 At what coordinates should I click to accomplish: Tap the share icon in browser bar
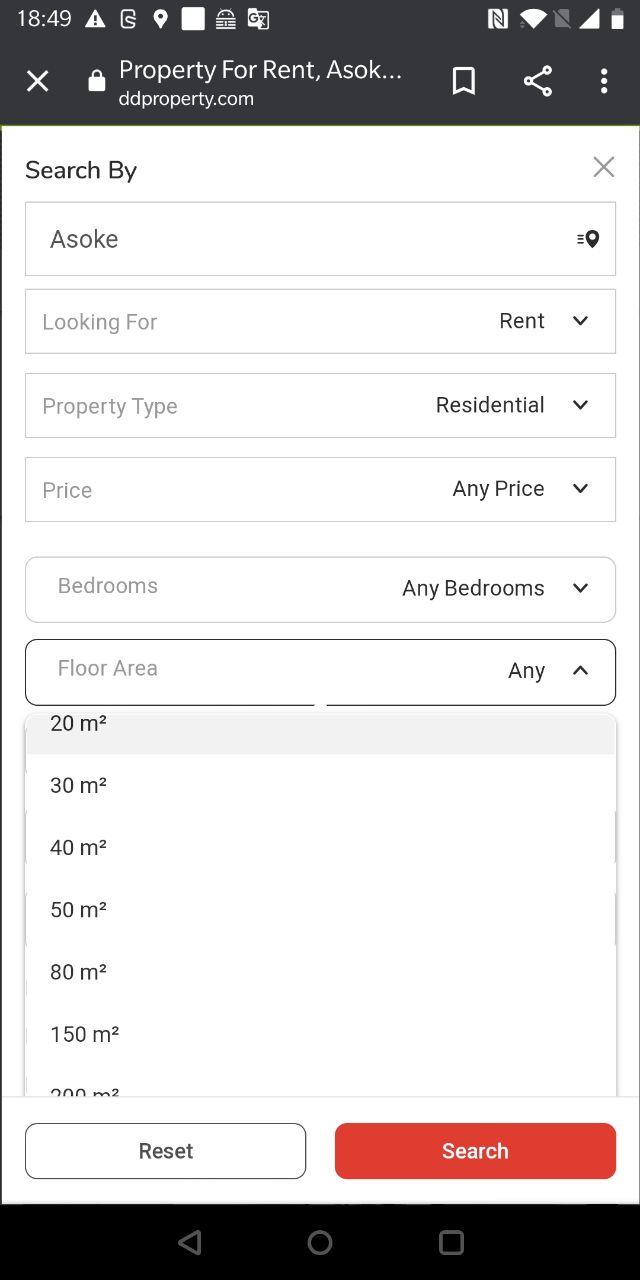coord(538,82)
